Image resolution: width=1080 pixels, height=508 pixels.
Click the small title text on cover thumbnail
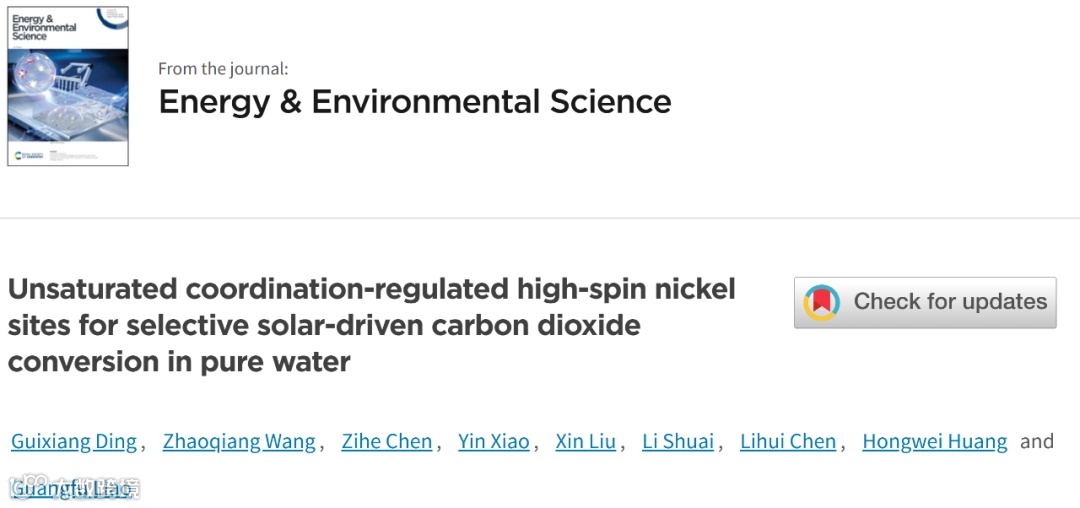(x=45, y=27)
